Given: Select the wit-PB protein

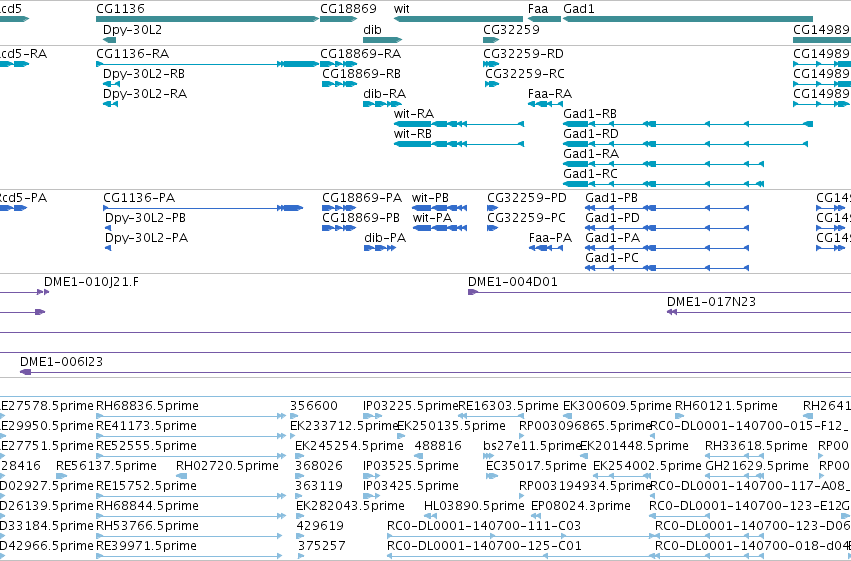Looking at the screenshot, I should tap(440, 208).
